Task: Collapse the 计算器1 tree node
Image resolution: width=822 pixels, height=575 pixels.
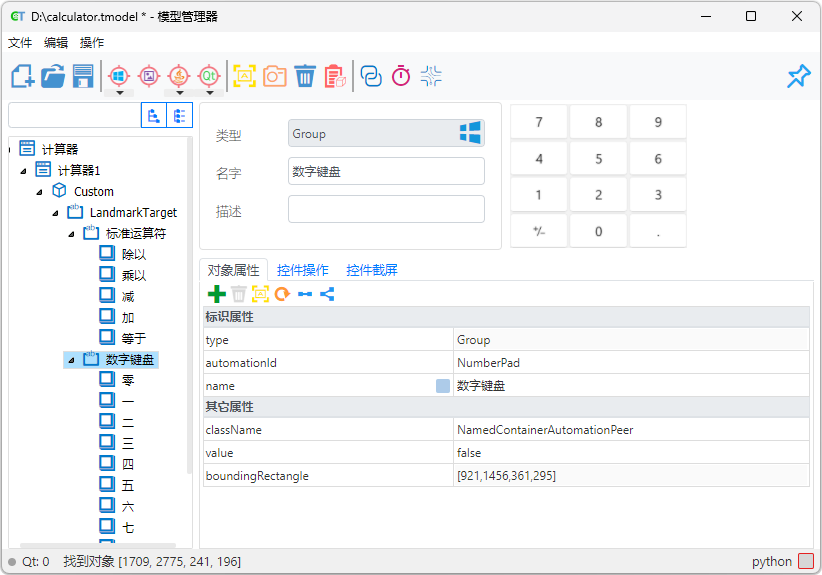Action: coord(24,171)
